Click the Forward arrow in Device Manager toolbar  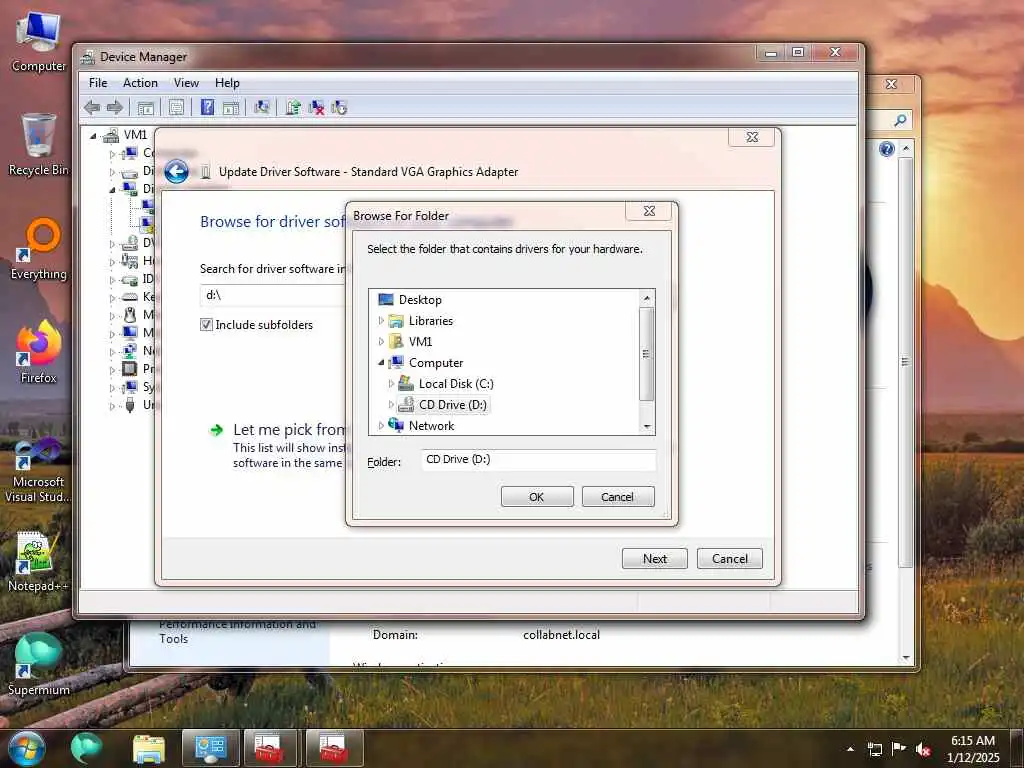[115, 107]
